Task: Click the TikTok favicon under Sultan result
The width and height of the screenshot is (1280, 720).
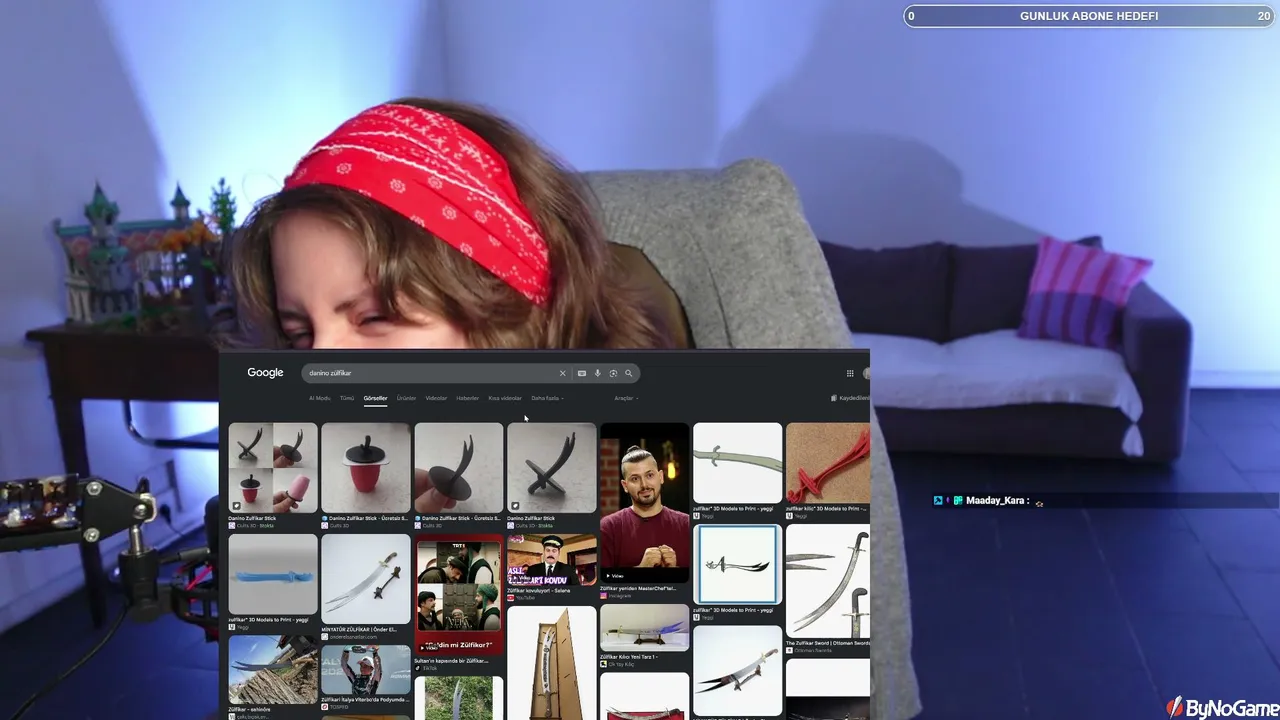Action: pos(417,668)
